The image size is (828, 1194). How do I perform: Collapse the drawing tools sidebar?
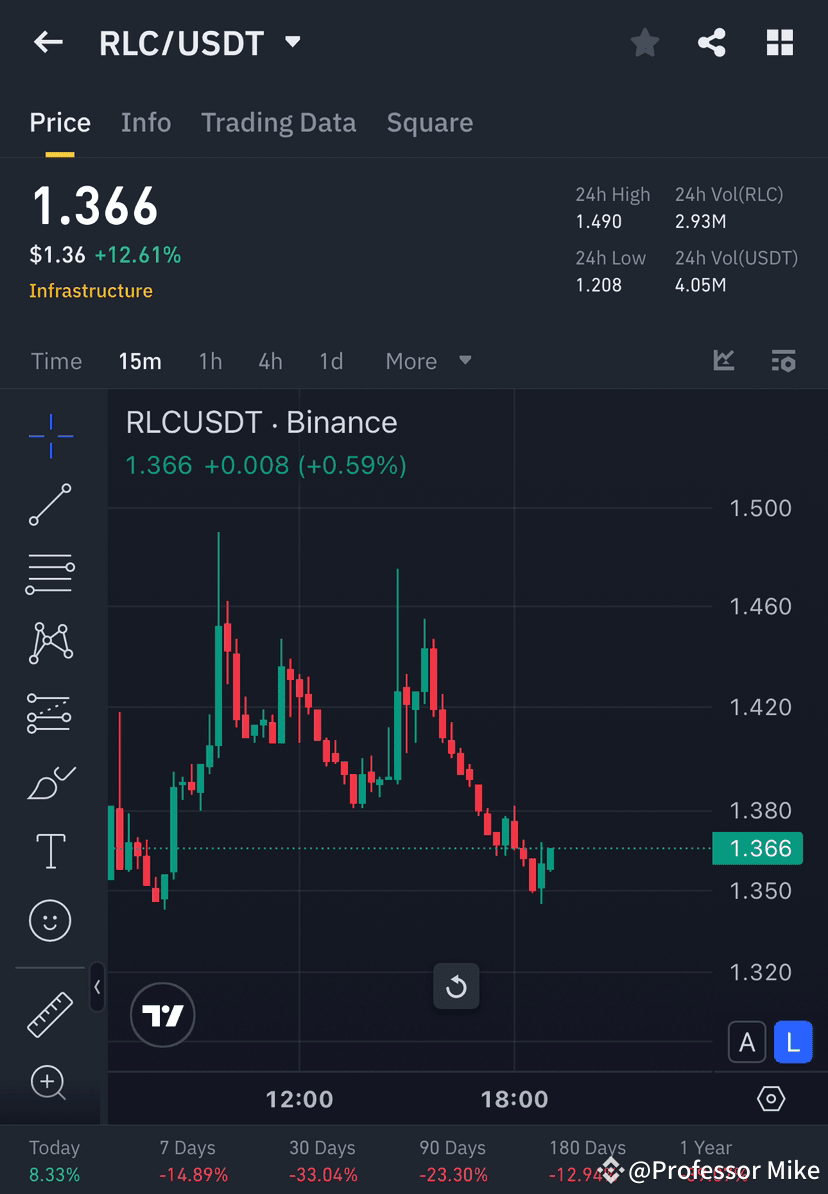97,988
